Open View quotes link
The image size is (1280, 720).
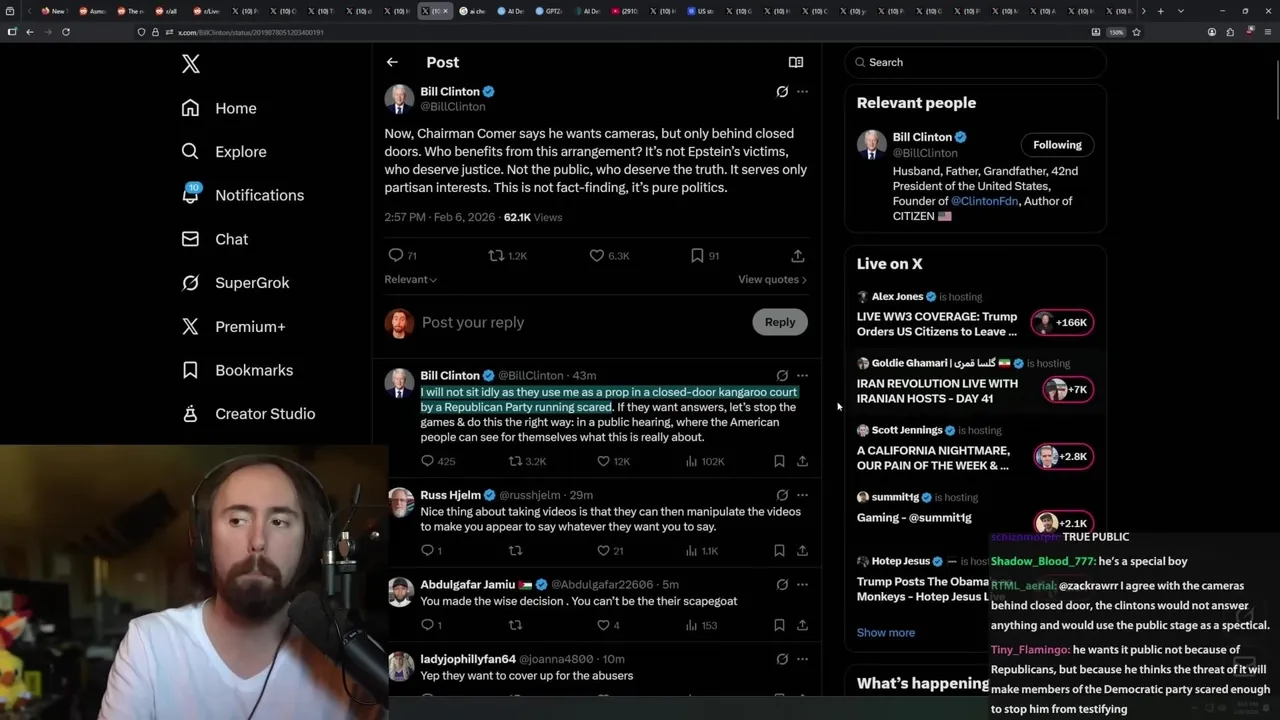pyautogui.click(x=772, y=280)
